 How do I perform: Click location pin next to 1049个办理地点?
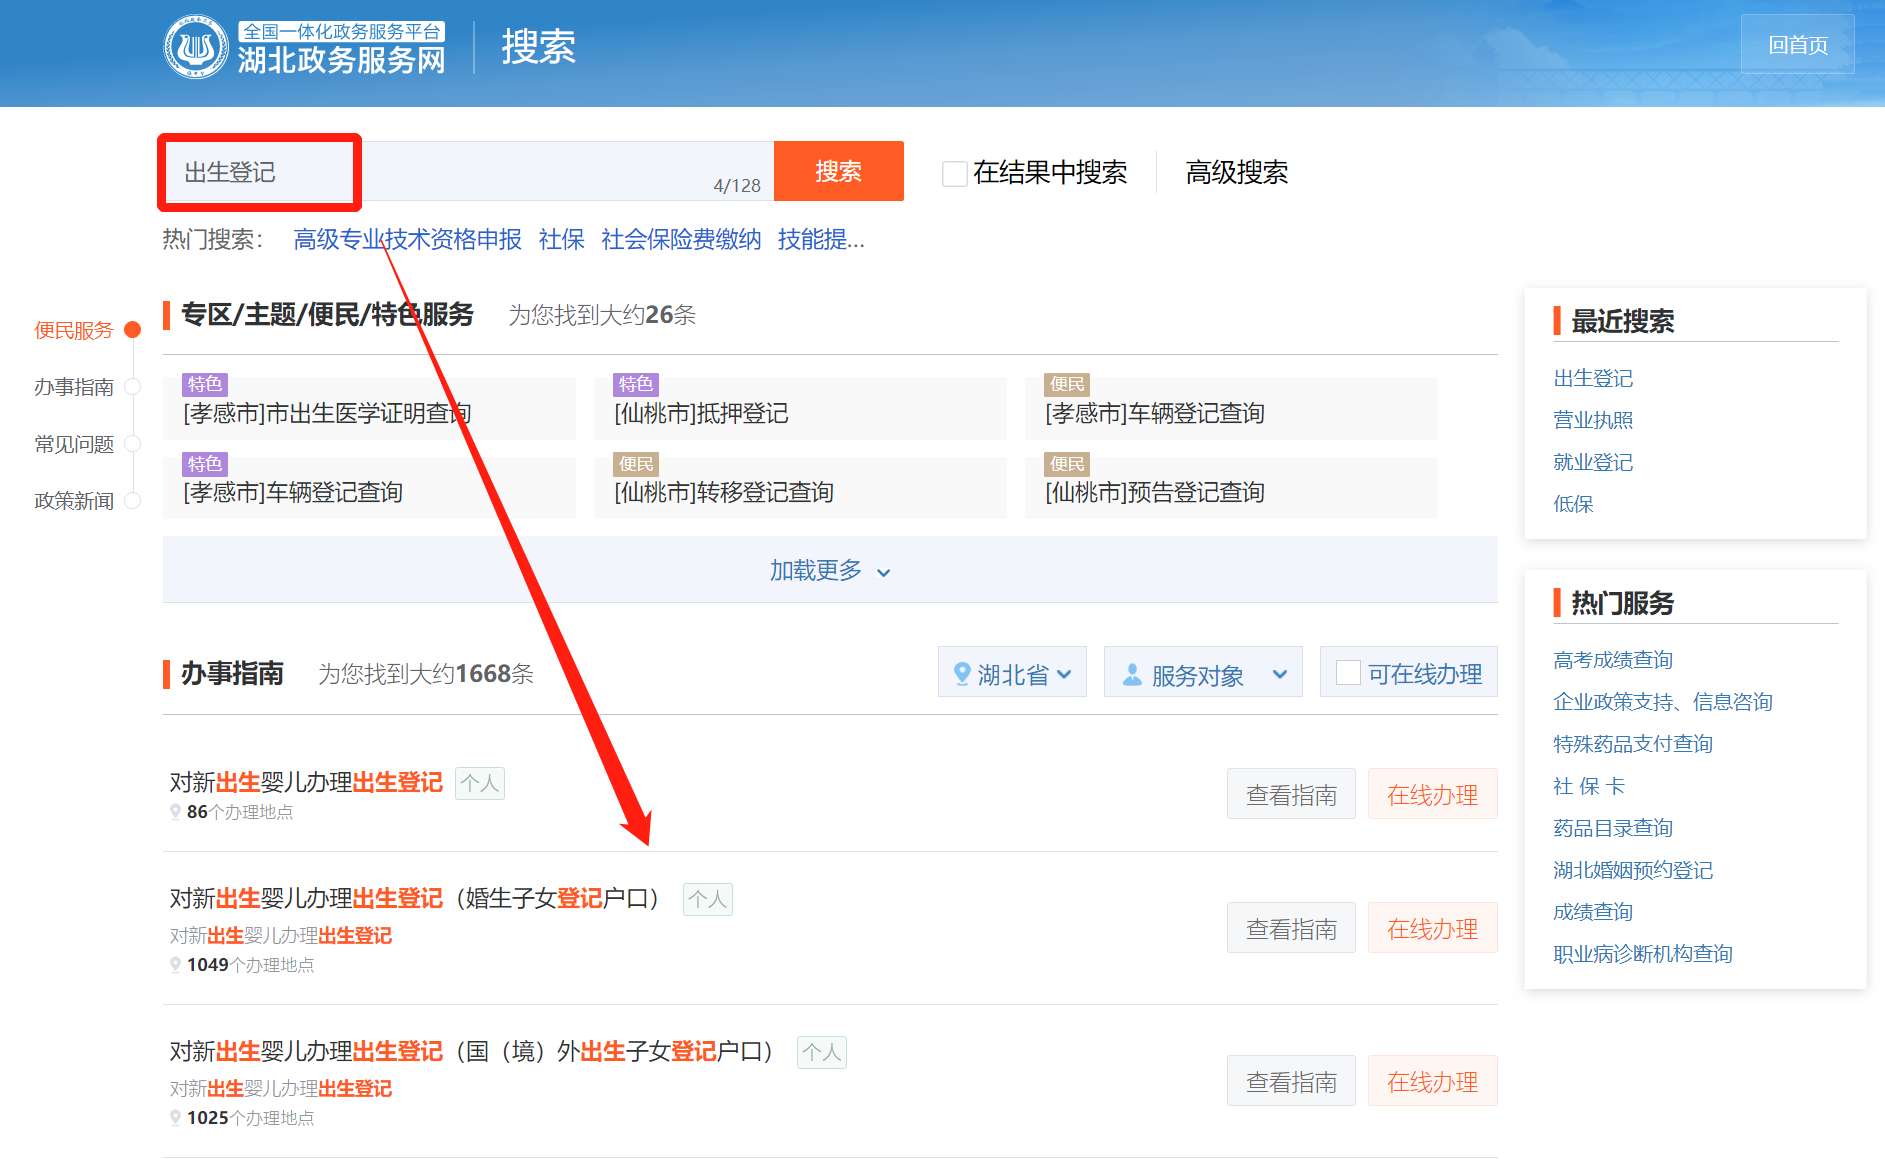[176, 965]
